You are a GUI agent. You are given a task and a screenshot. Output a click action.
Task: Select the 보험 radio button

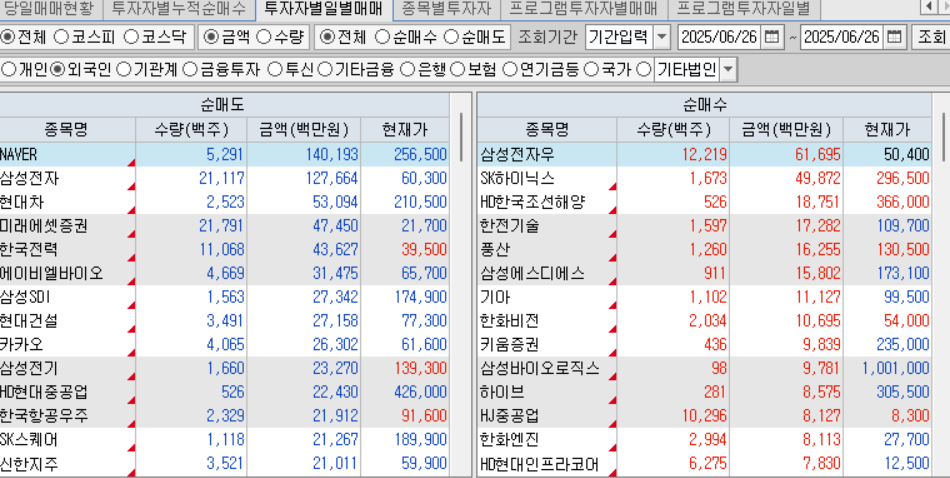click(x=458, y=70)
